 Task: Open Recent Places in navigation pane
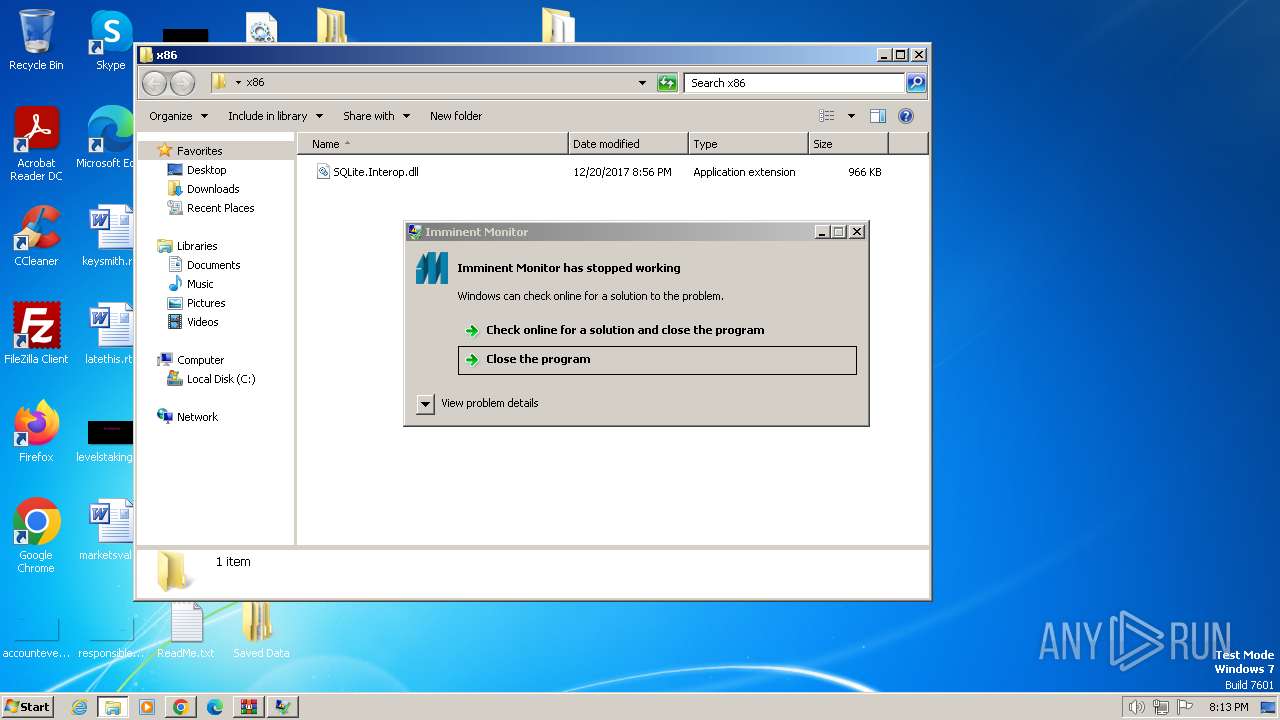tap(220, 208)
